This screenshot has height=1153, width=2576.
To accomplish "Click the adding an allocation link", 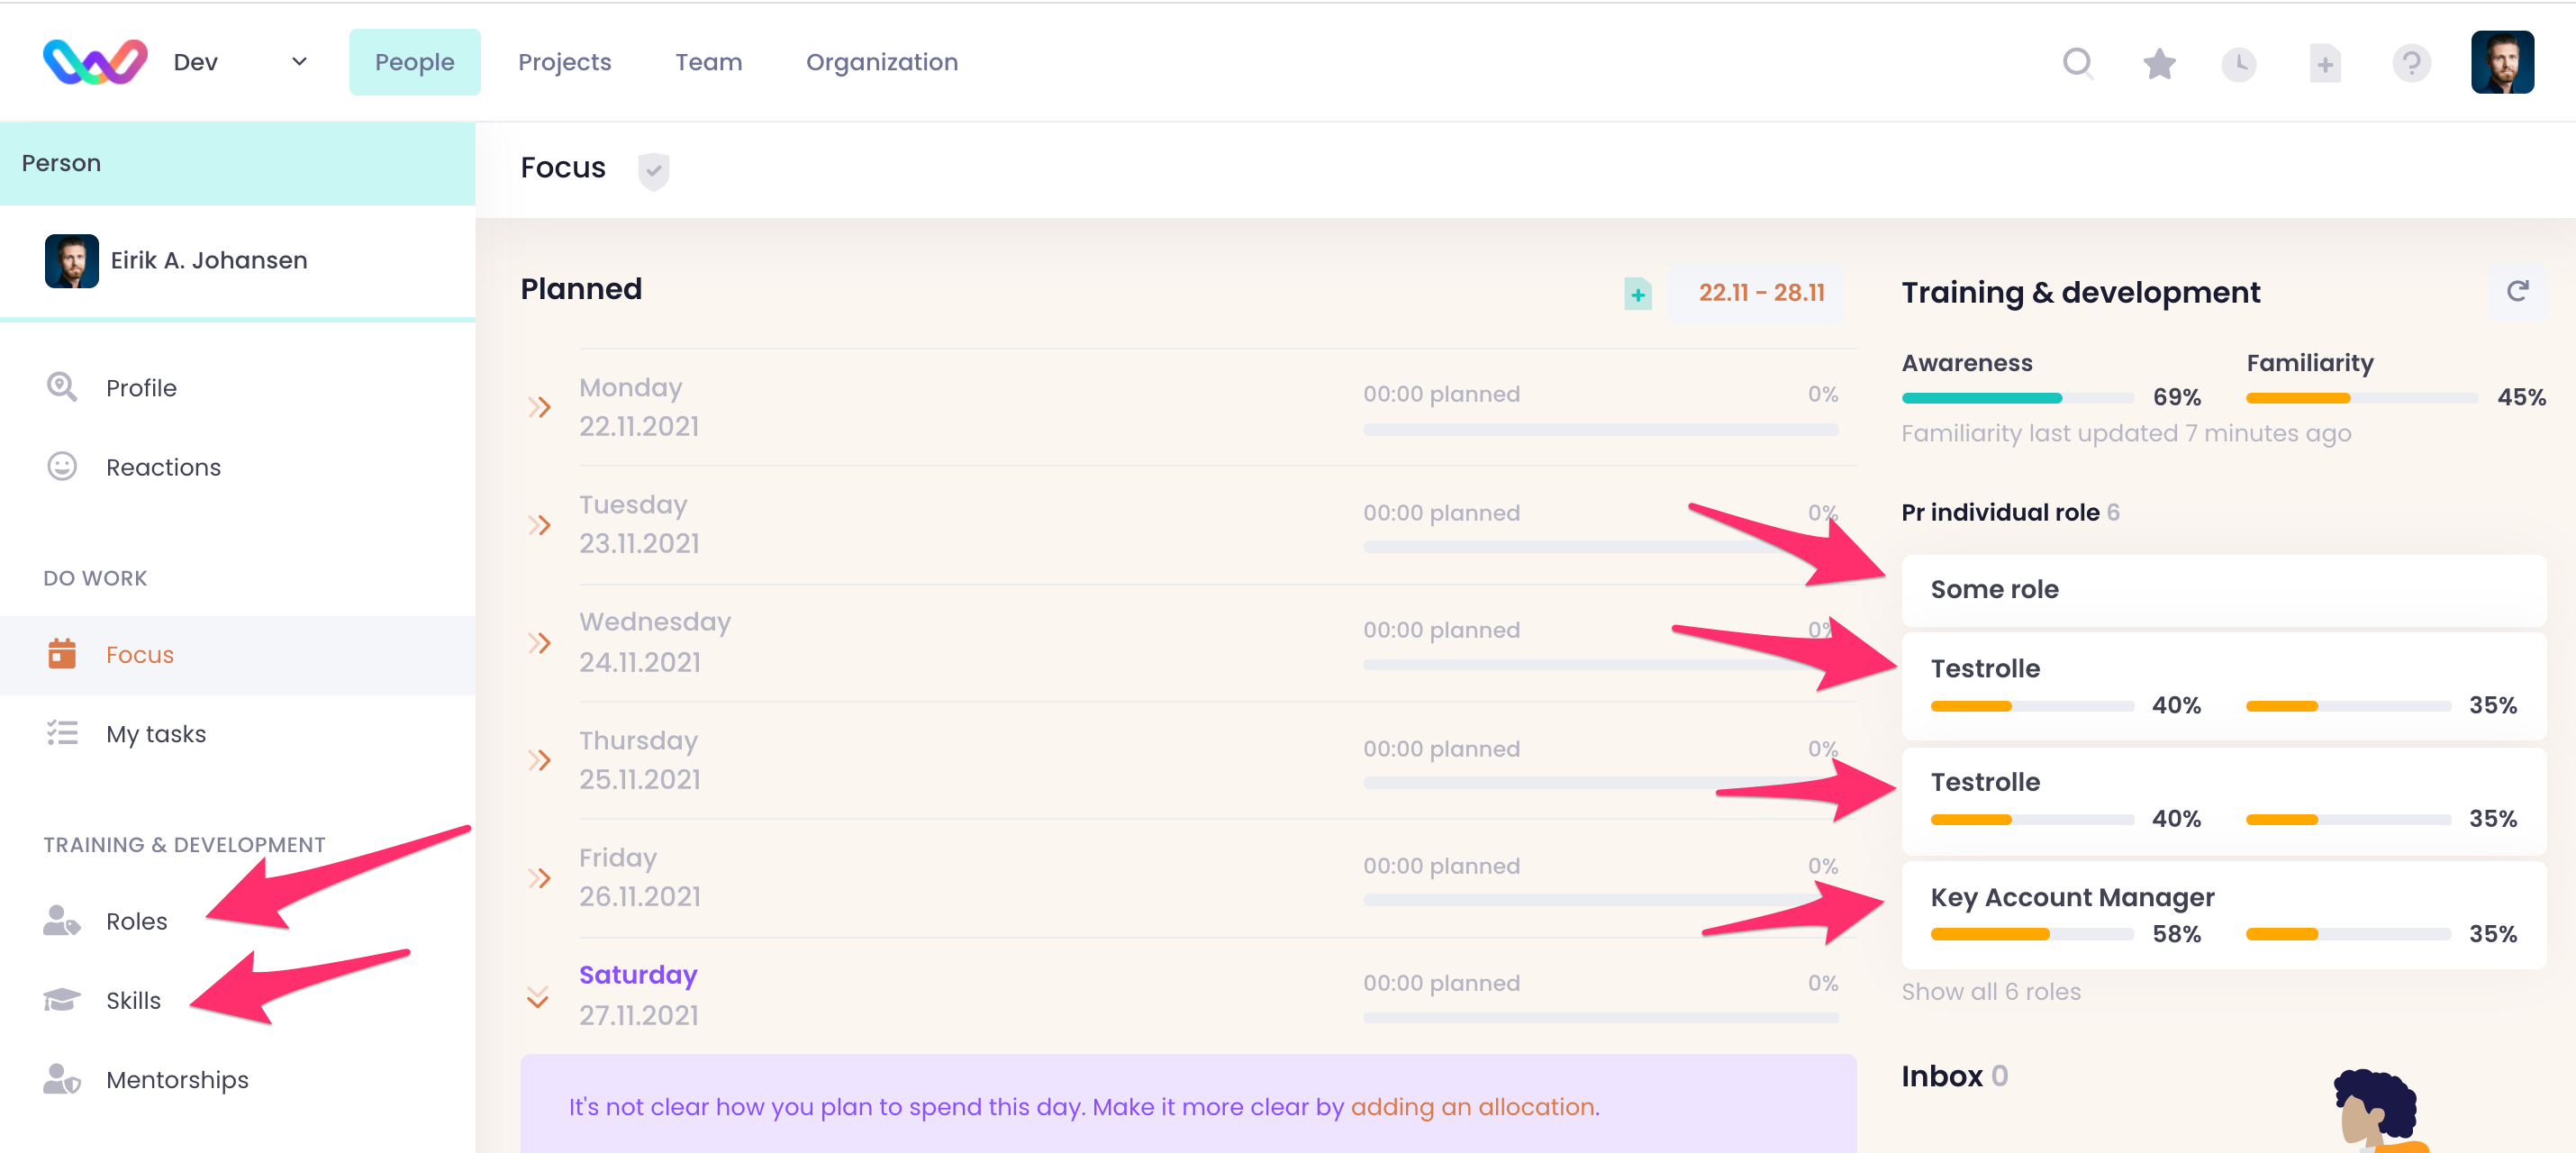I will tap(1474, 1106).
